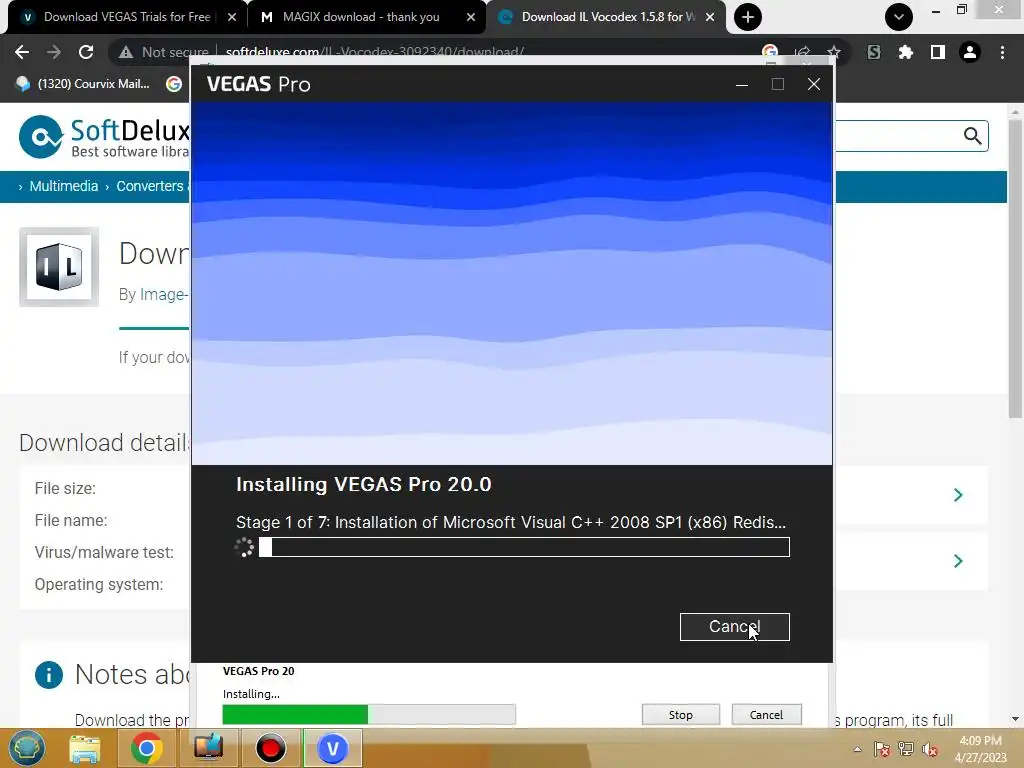Open the Google bookmark icon
Image resolution: width=1024 pixels, height=768 pixels.
point(174,84)
